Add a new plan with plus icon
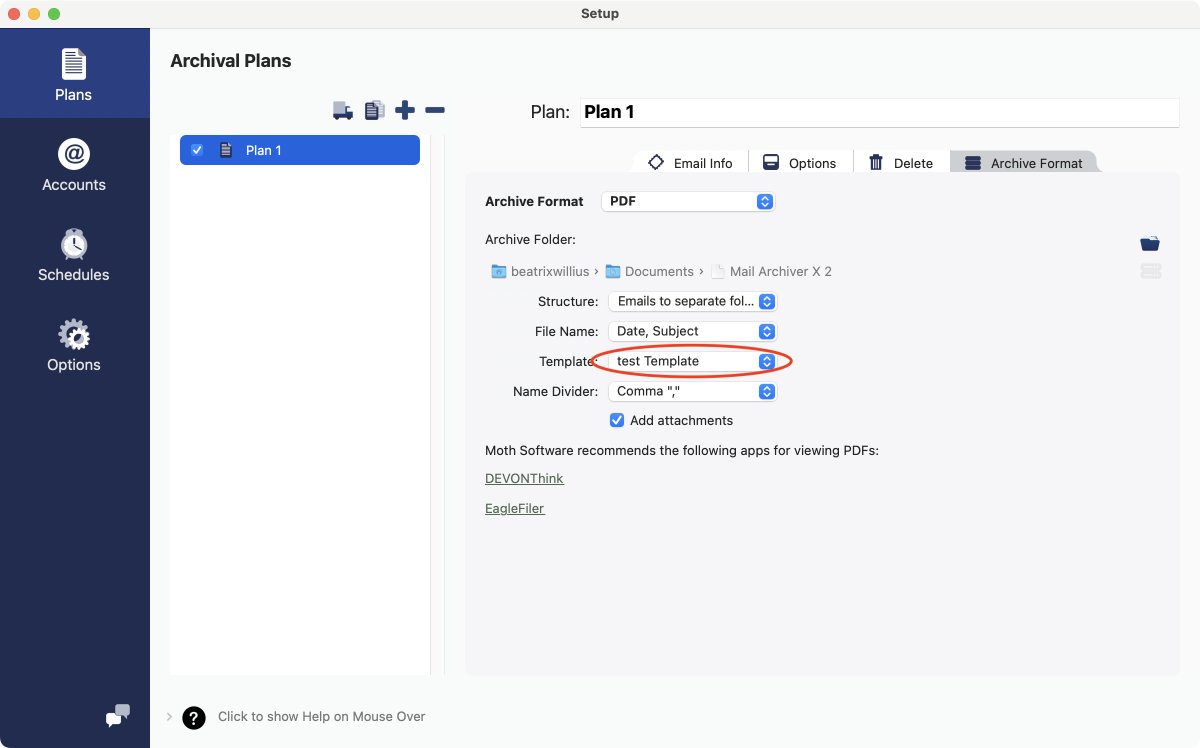 [405, 110]
